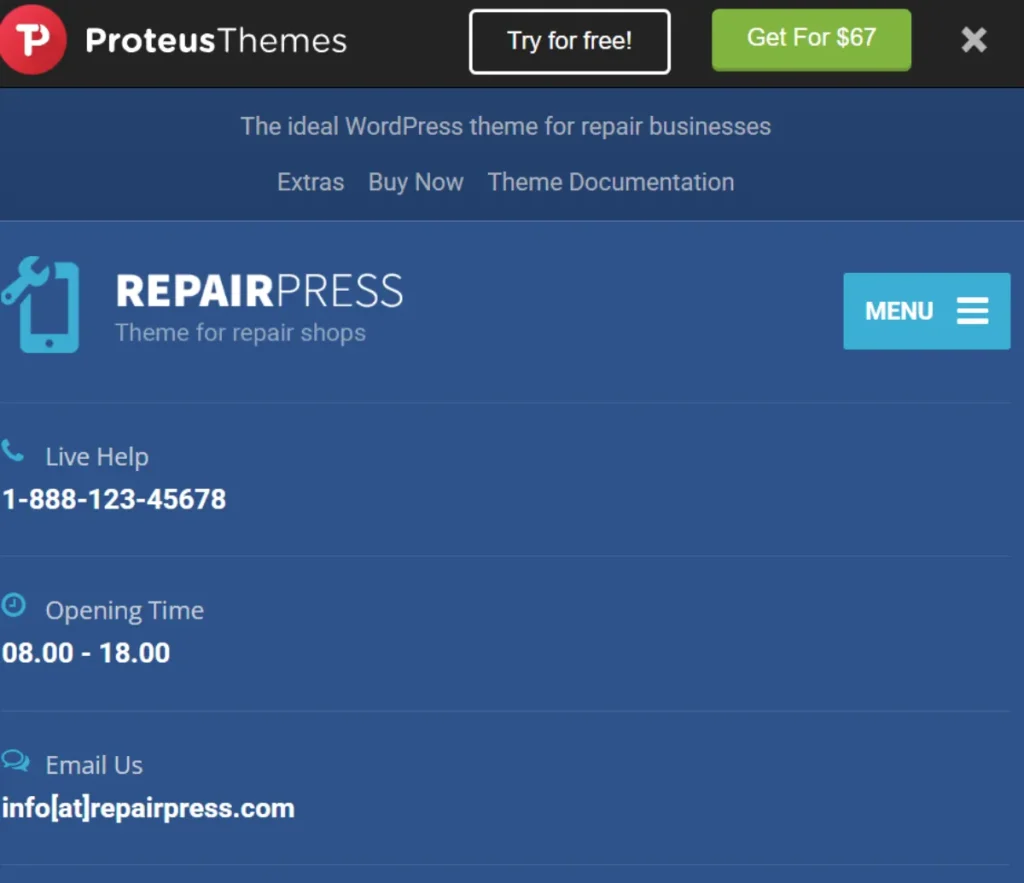Click the clock icon beside Opening Time

click(13, 605)
